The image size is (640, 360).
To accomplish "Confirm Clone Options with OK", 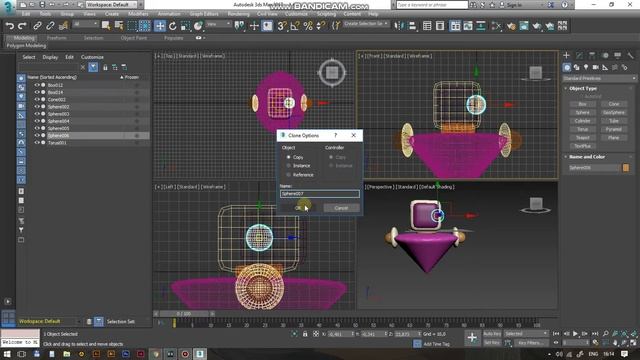I will tap(299, 208).
